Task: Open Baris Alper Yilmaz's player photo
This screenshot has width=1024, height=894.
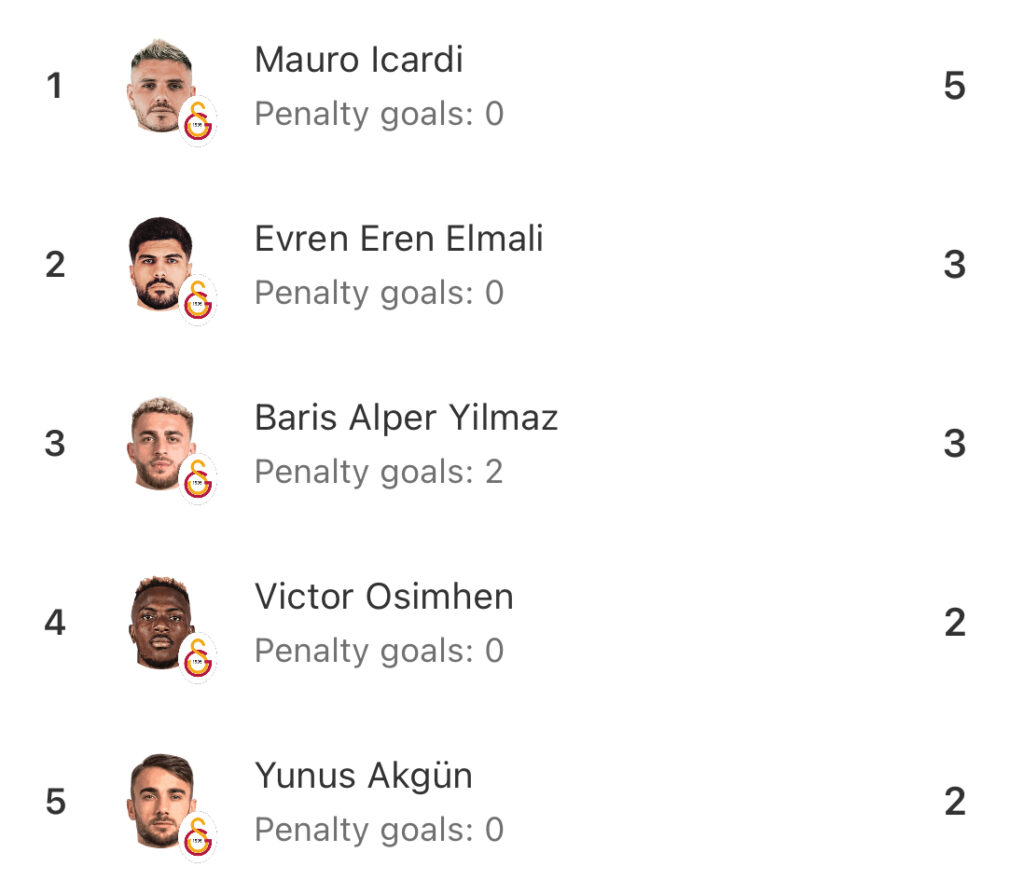Action: [x=161, y=443]
